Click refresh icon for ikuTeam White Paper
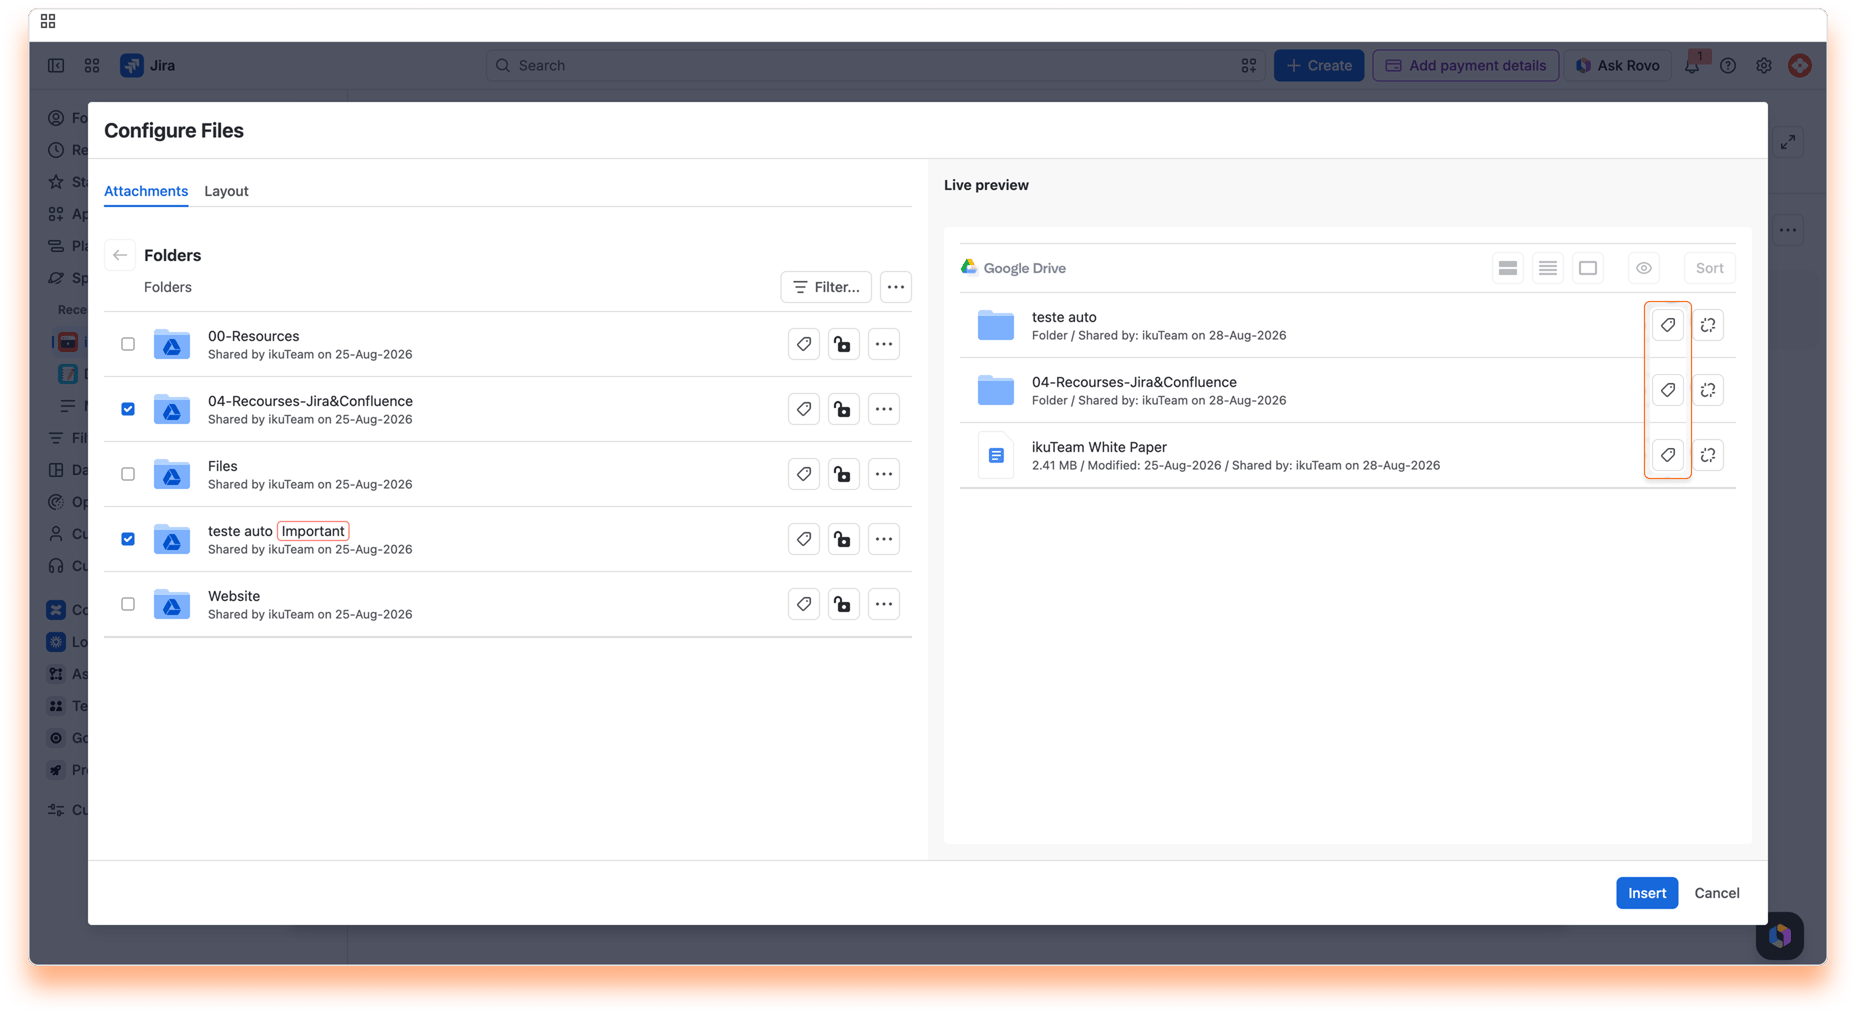 click(x=1708, y=455)
